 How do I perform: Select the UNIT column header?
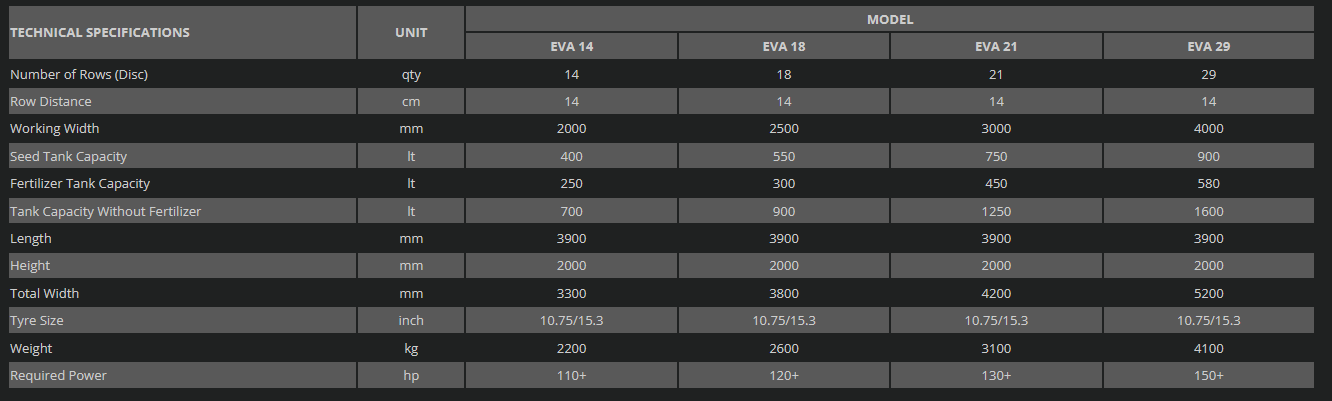pos(411,32)
